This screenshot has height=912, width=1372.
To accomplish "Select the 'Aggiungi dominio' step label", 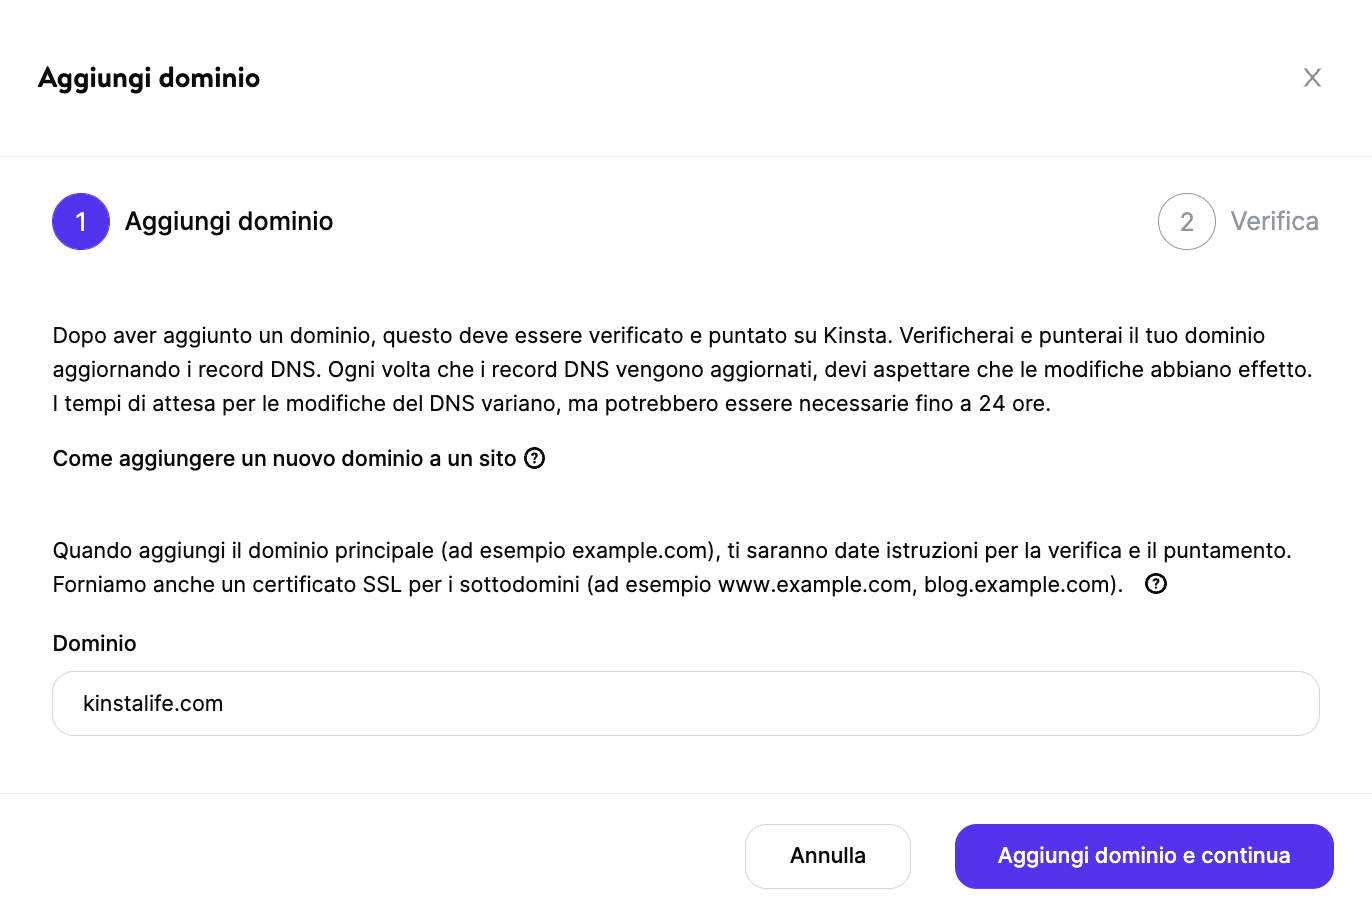I will 228,221.
